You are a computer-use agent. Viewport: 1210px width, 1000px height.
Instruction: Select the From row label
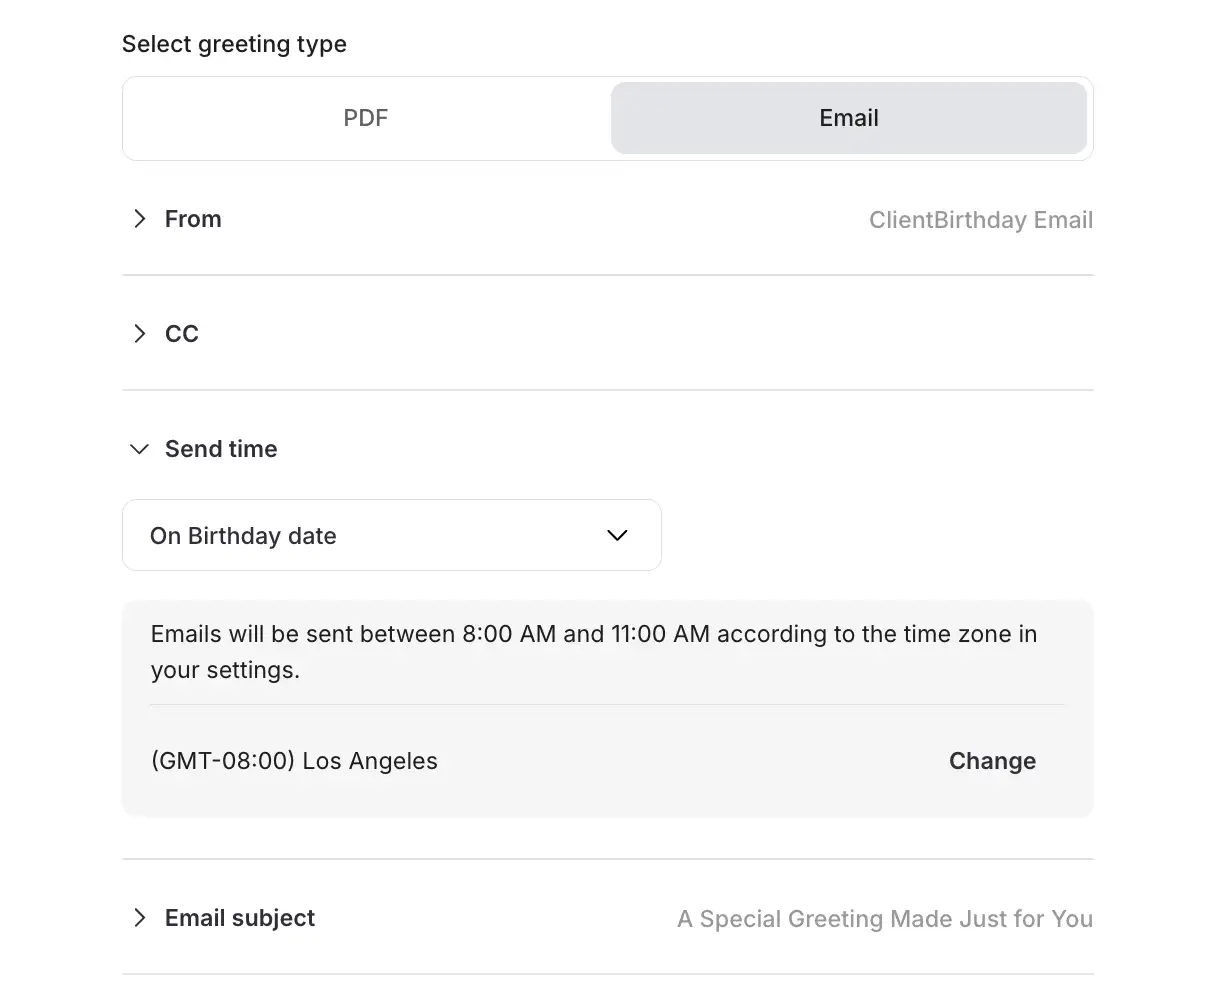click(x=193, y=219)
